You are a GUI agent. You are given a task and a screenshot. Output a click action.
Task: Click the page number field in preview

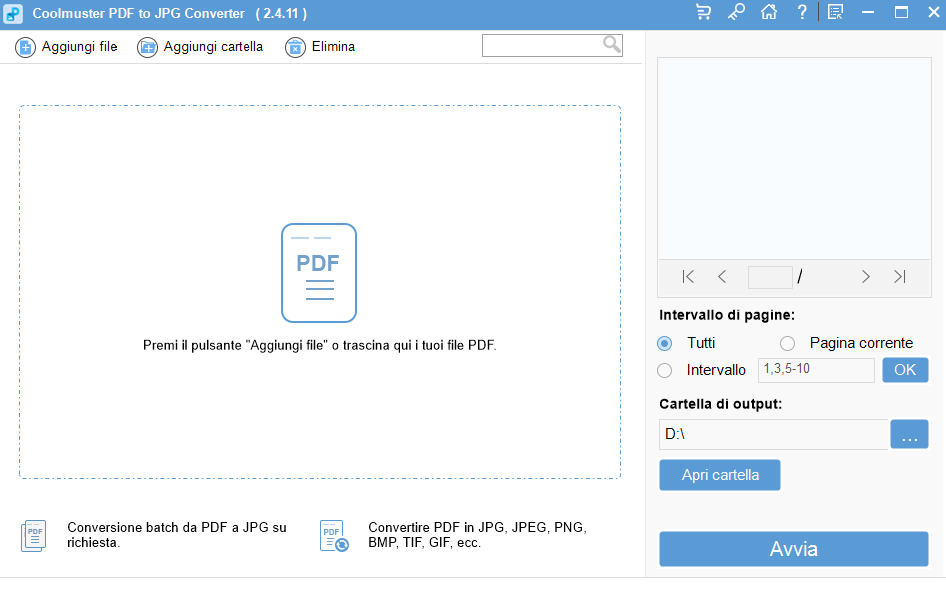pos(770,277)
